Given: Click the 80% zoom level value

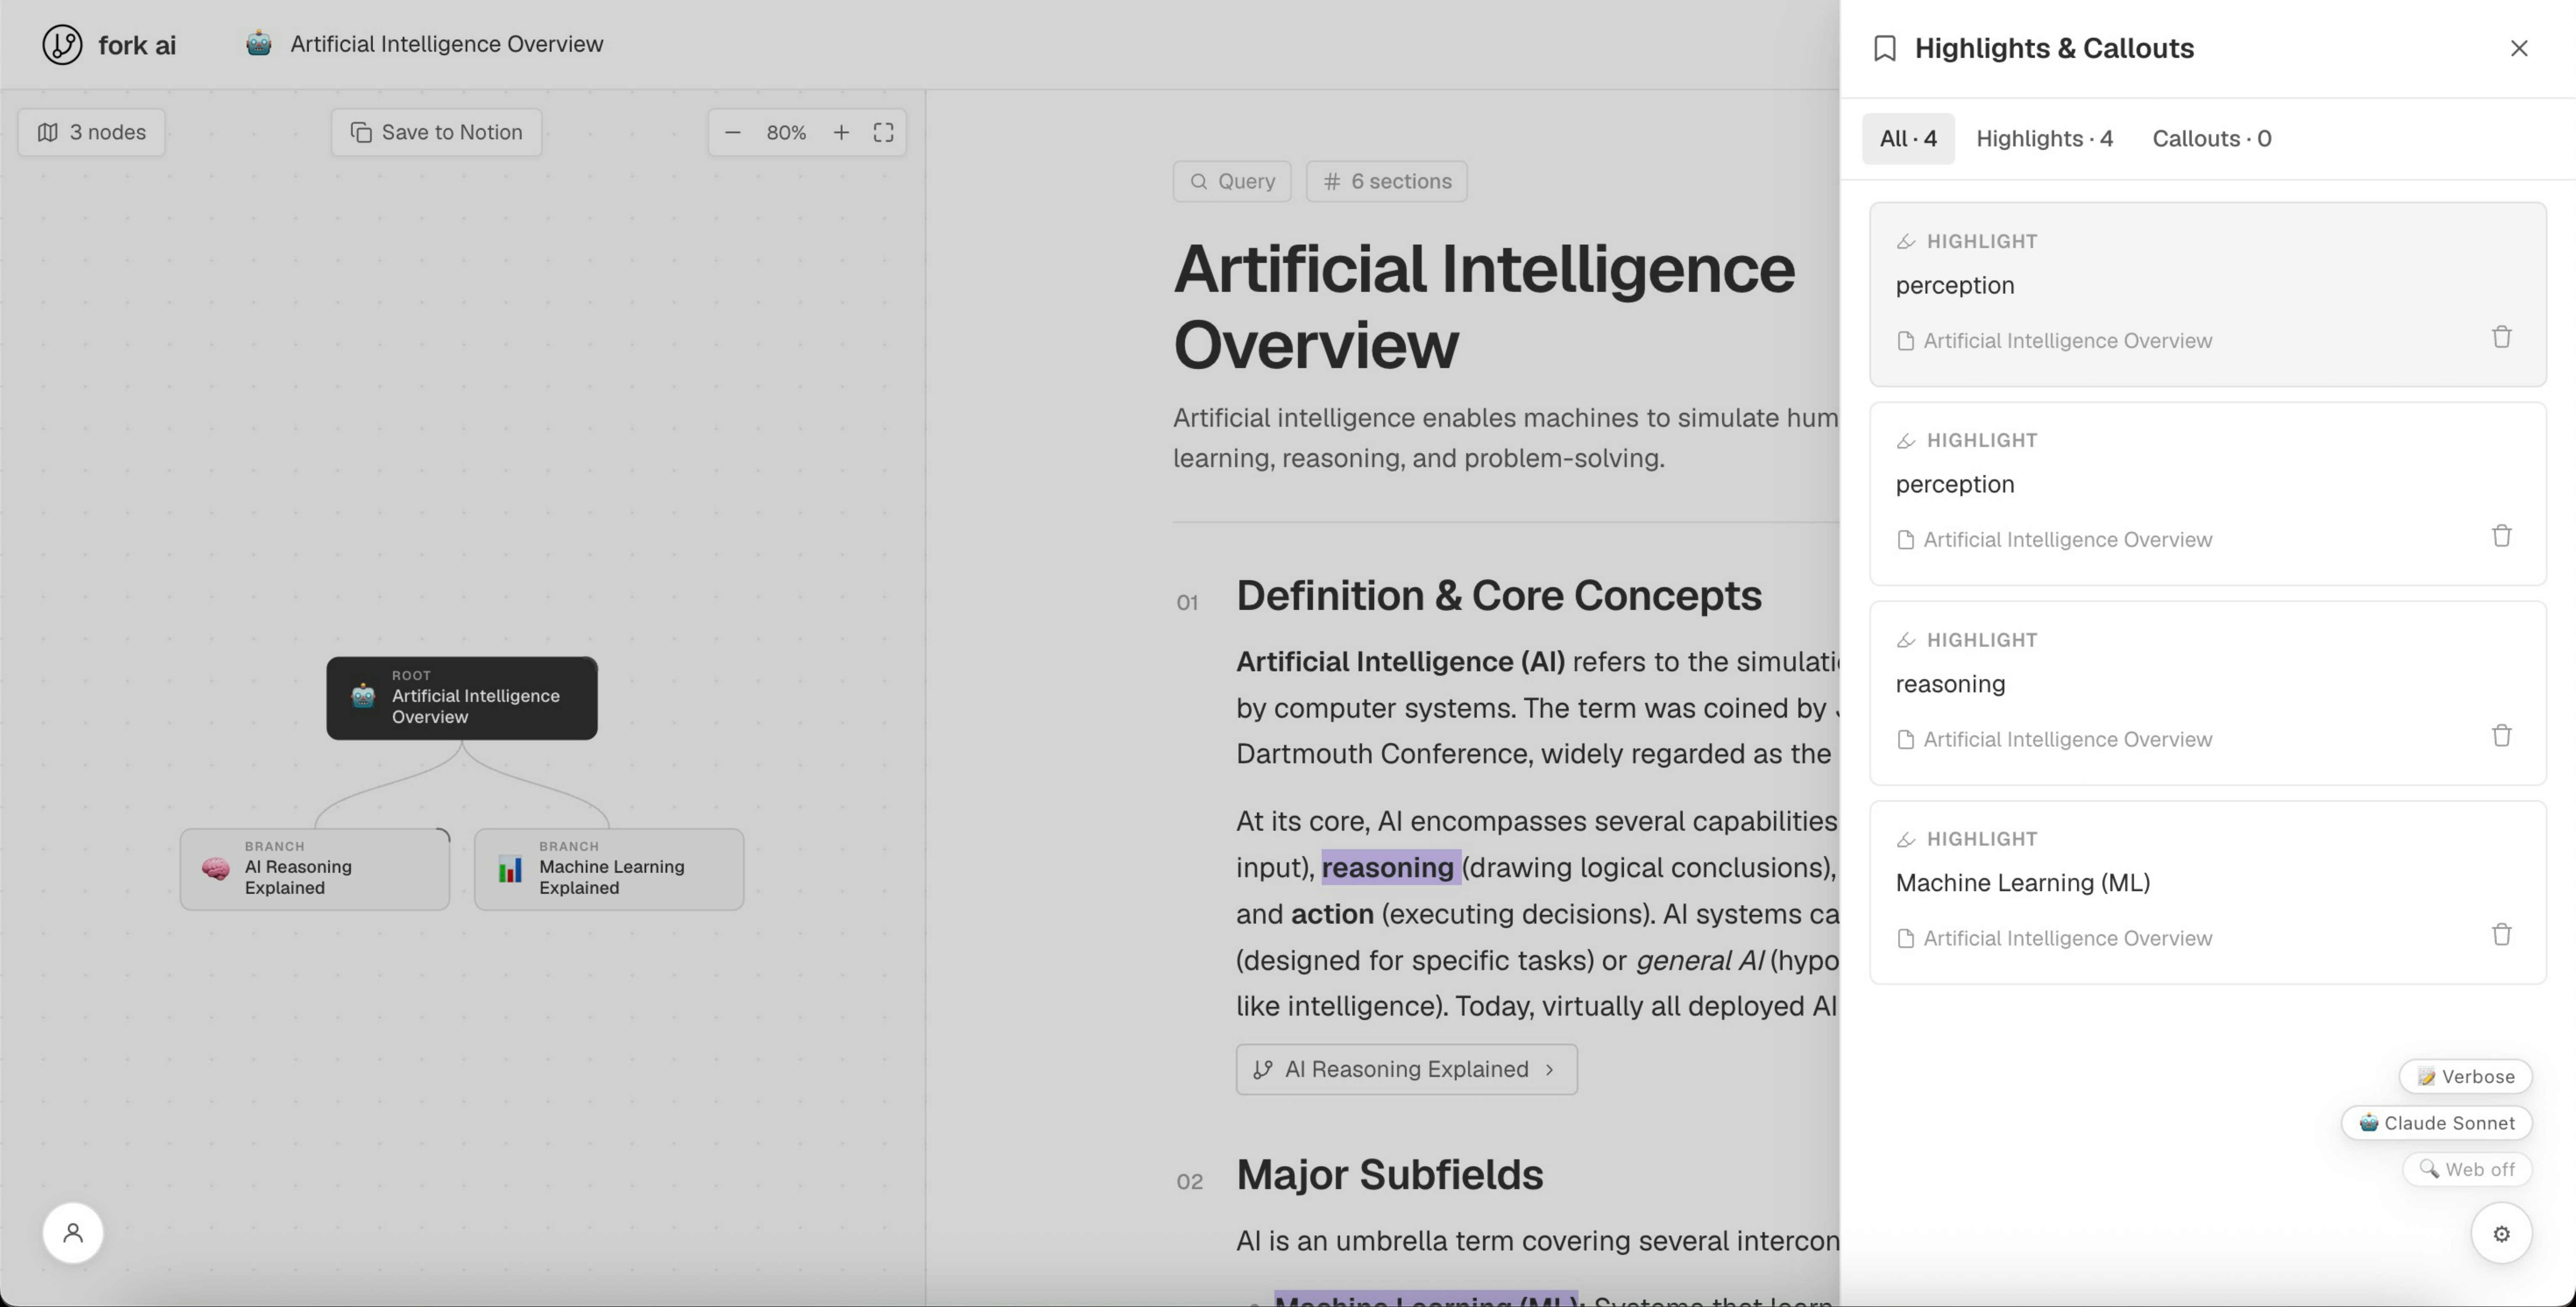Looking at the screenshot, I should coord(786,132).
